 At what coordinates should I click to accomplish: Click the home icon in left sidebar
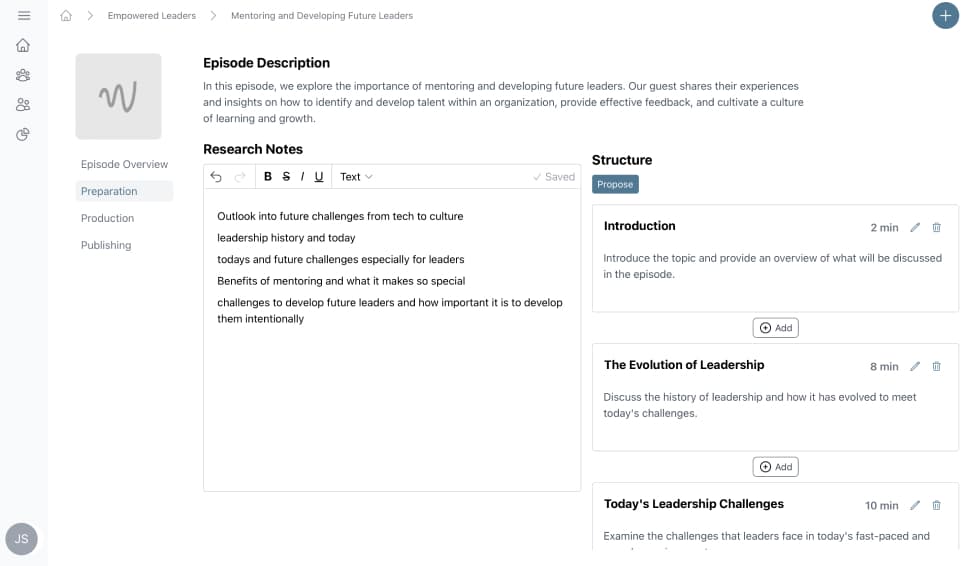click(x=23, y=45)
